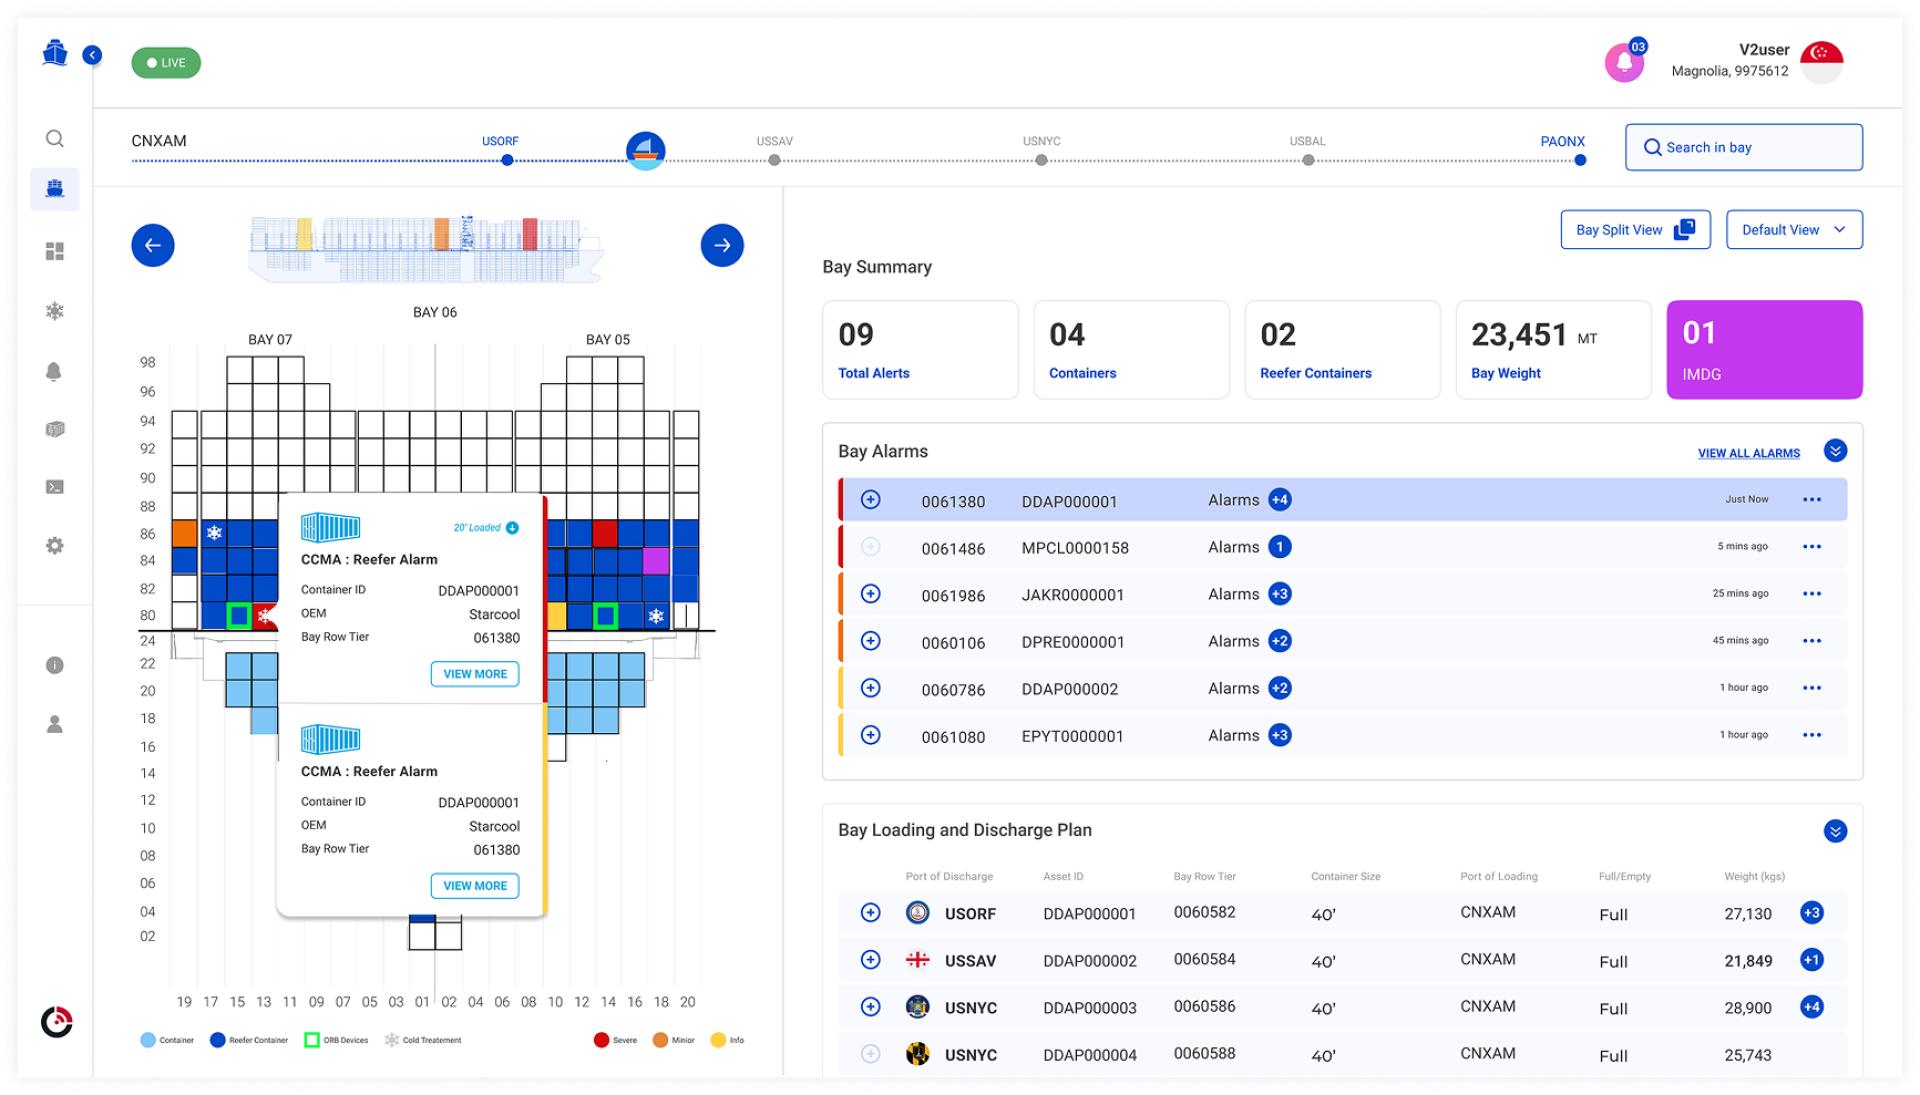
Task: Open the dashboard grid sidebar icon
Action: pos(55,251)
